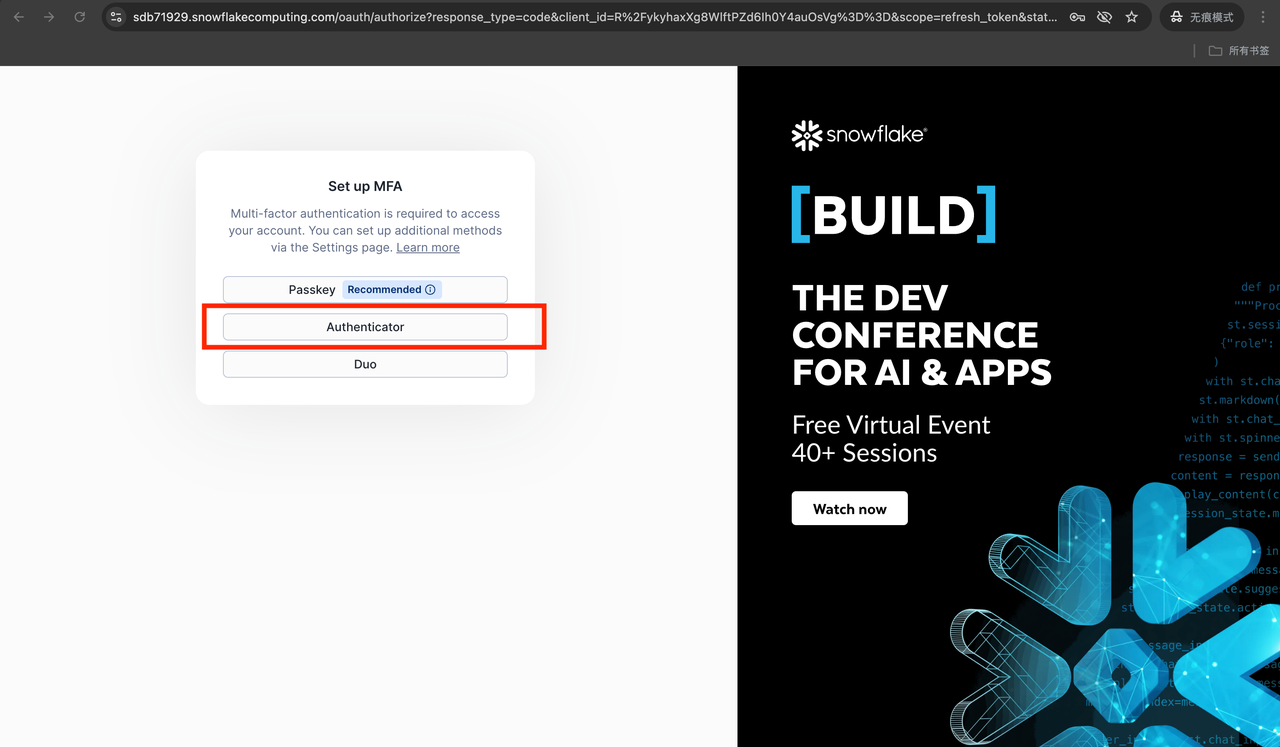The image size is (1280, 747).
Task: Click Watch now button
Action: coord(849,508)
